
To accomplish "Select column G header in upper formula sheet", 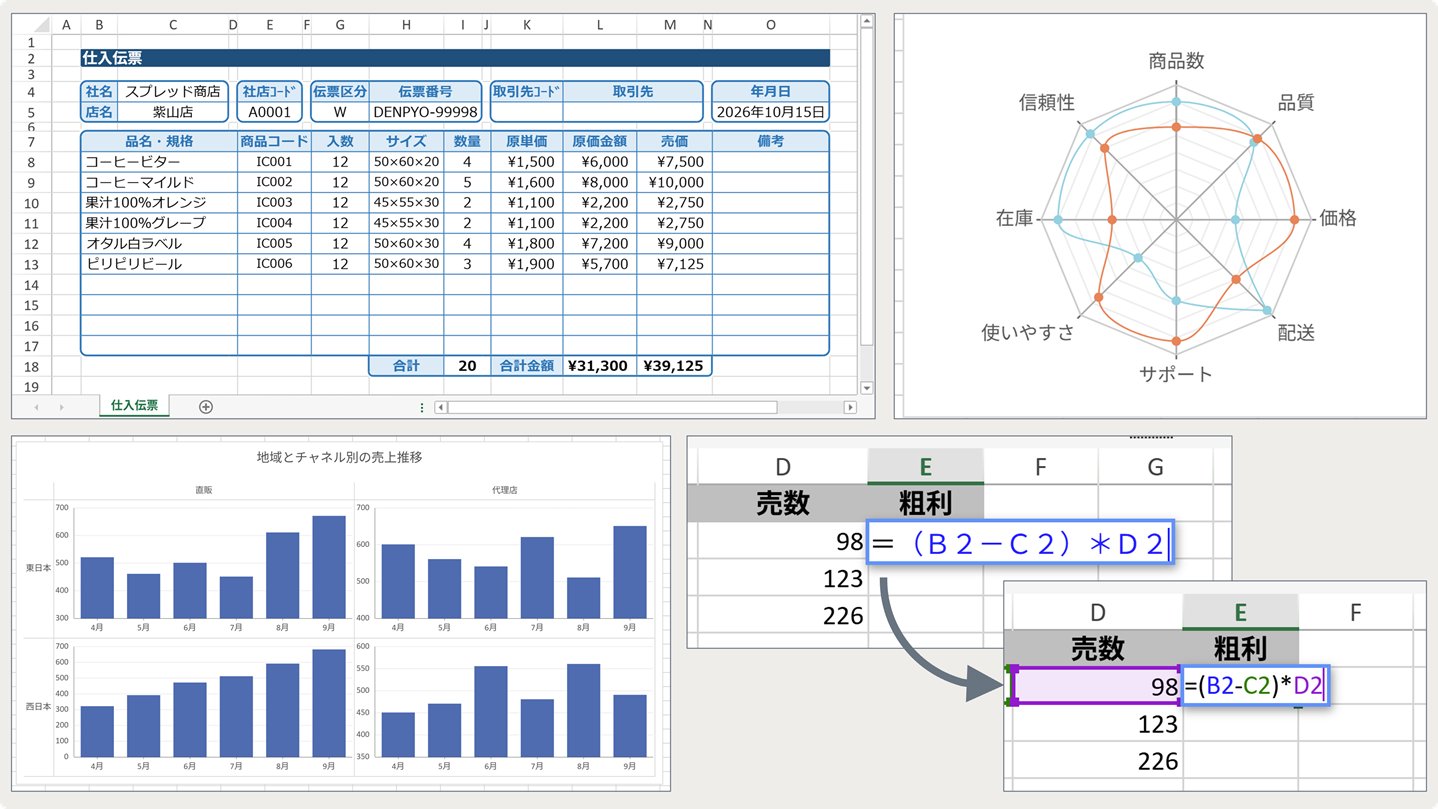I will pos(1155,467).
